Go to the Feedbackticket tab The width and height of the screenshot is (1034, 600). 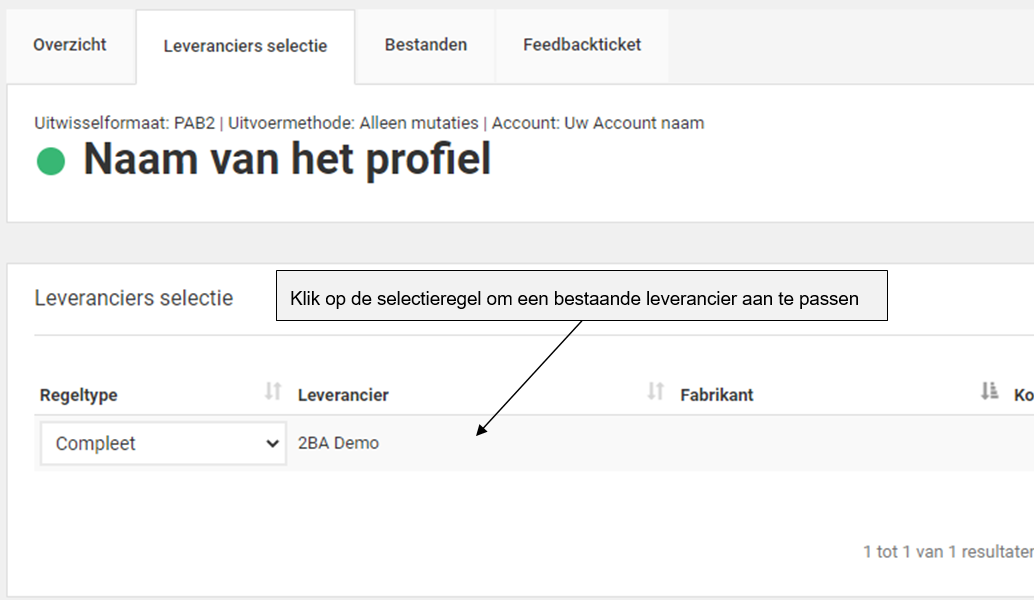(x=581, y=45)
